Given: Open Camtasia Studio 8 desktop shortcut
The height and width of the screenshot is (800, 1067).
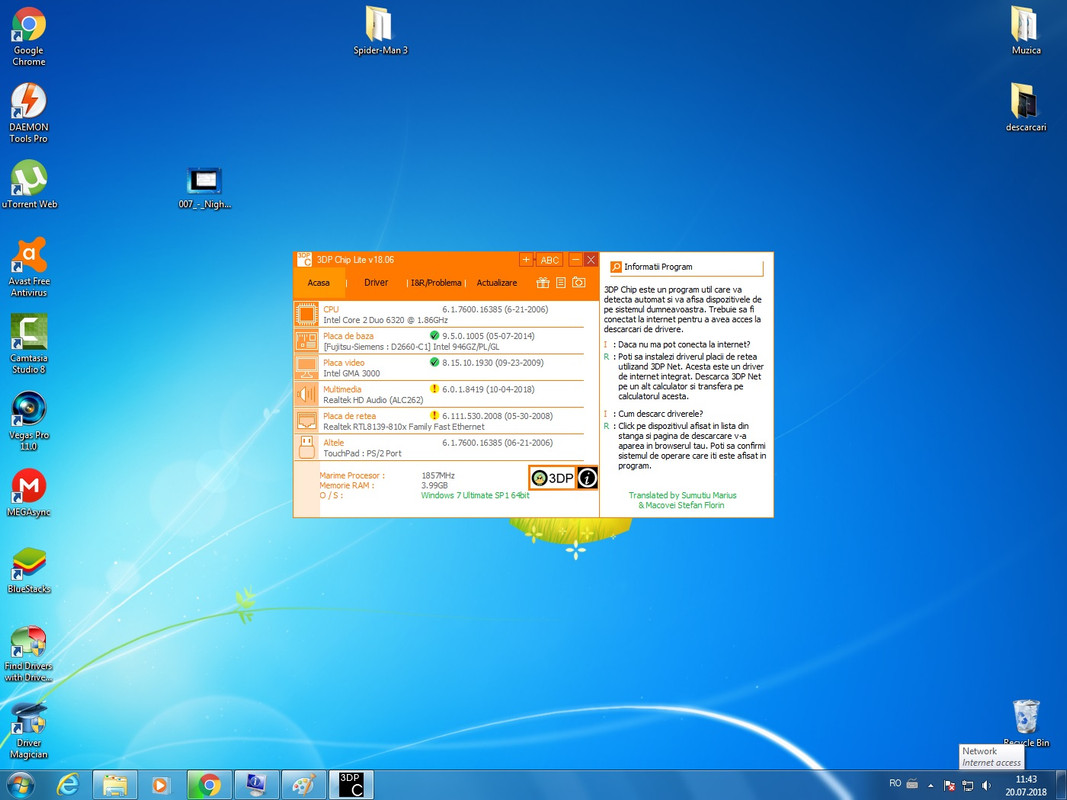Looking at the screenshot, I should tap(29, 344).
